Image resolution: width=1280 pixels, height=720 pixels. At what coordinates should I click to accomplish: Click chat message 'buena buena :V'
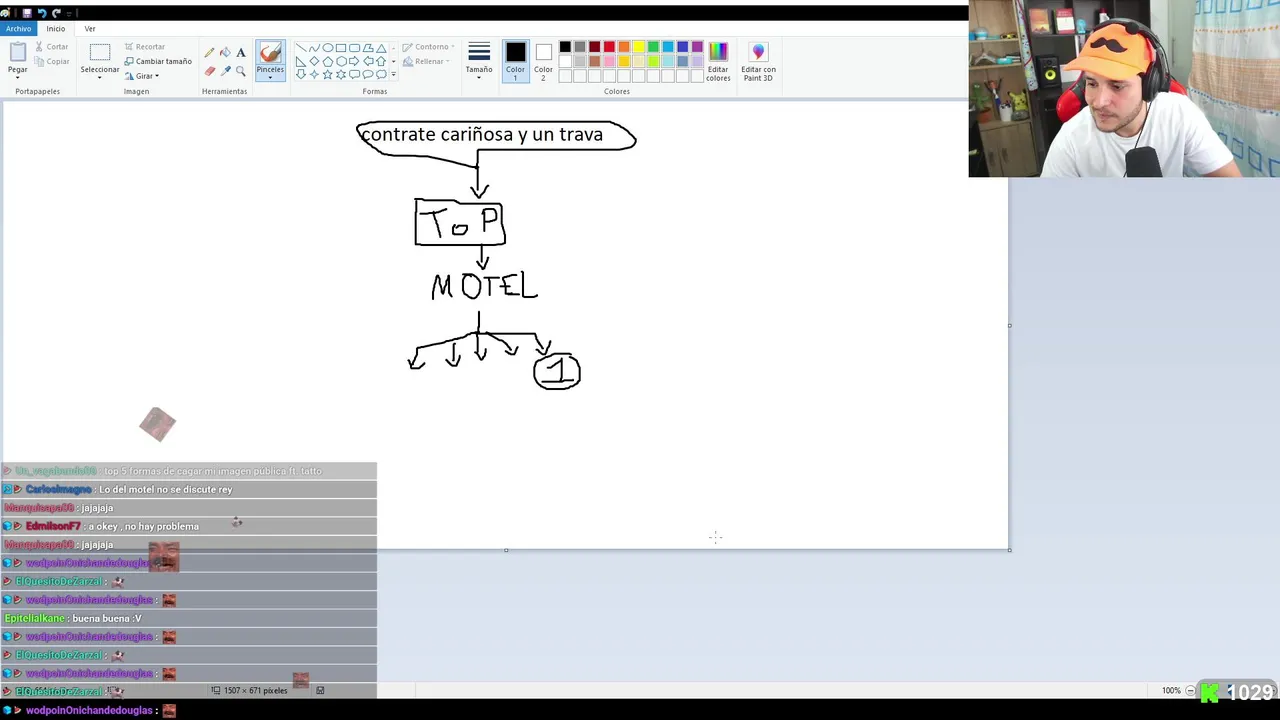point(107,619)
